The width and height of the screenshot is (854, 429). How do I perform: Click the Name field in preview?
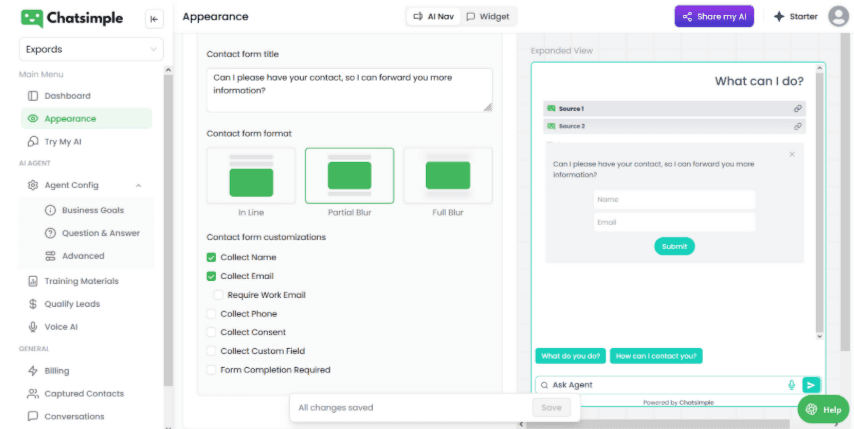[674, 199]
